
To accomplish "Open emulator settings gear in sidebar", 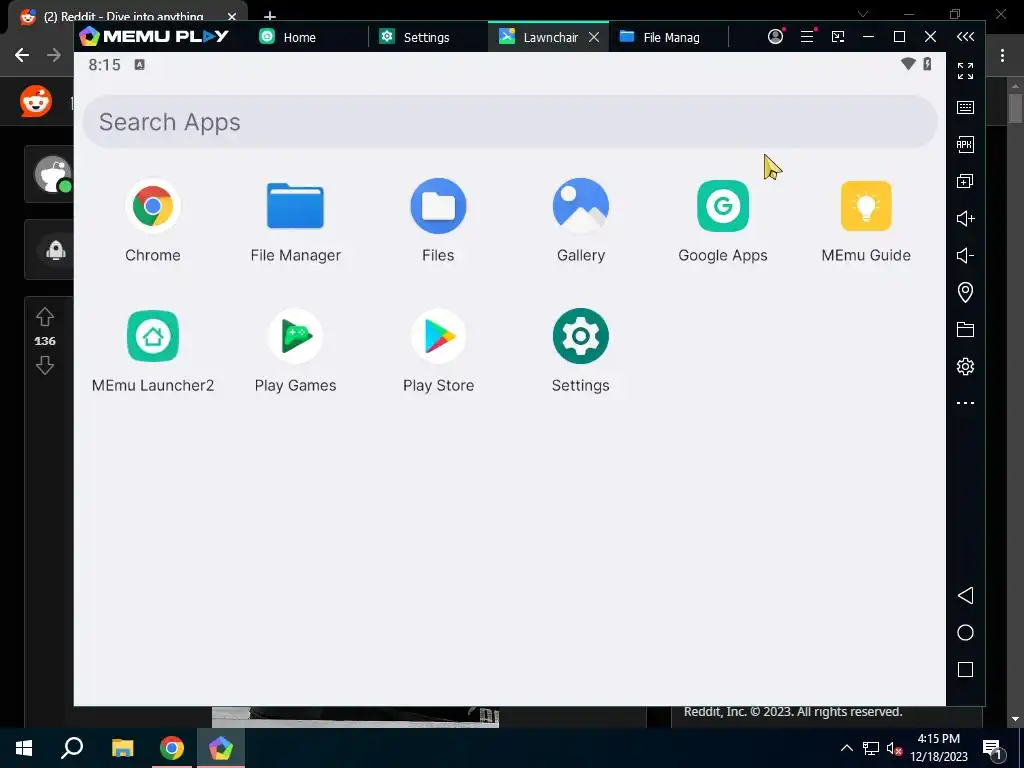I will coord(965,366).
